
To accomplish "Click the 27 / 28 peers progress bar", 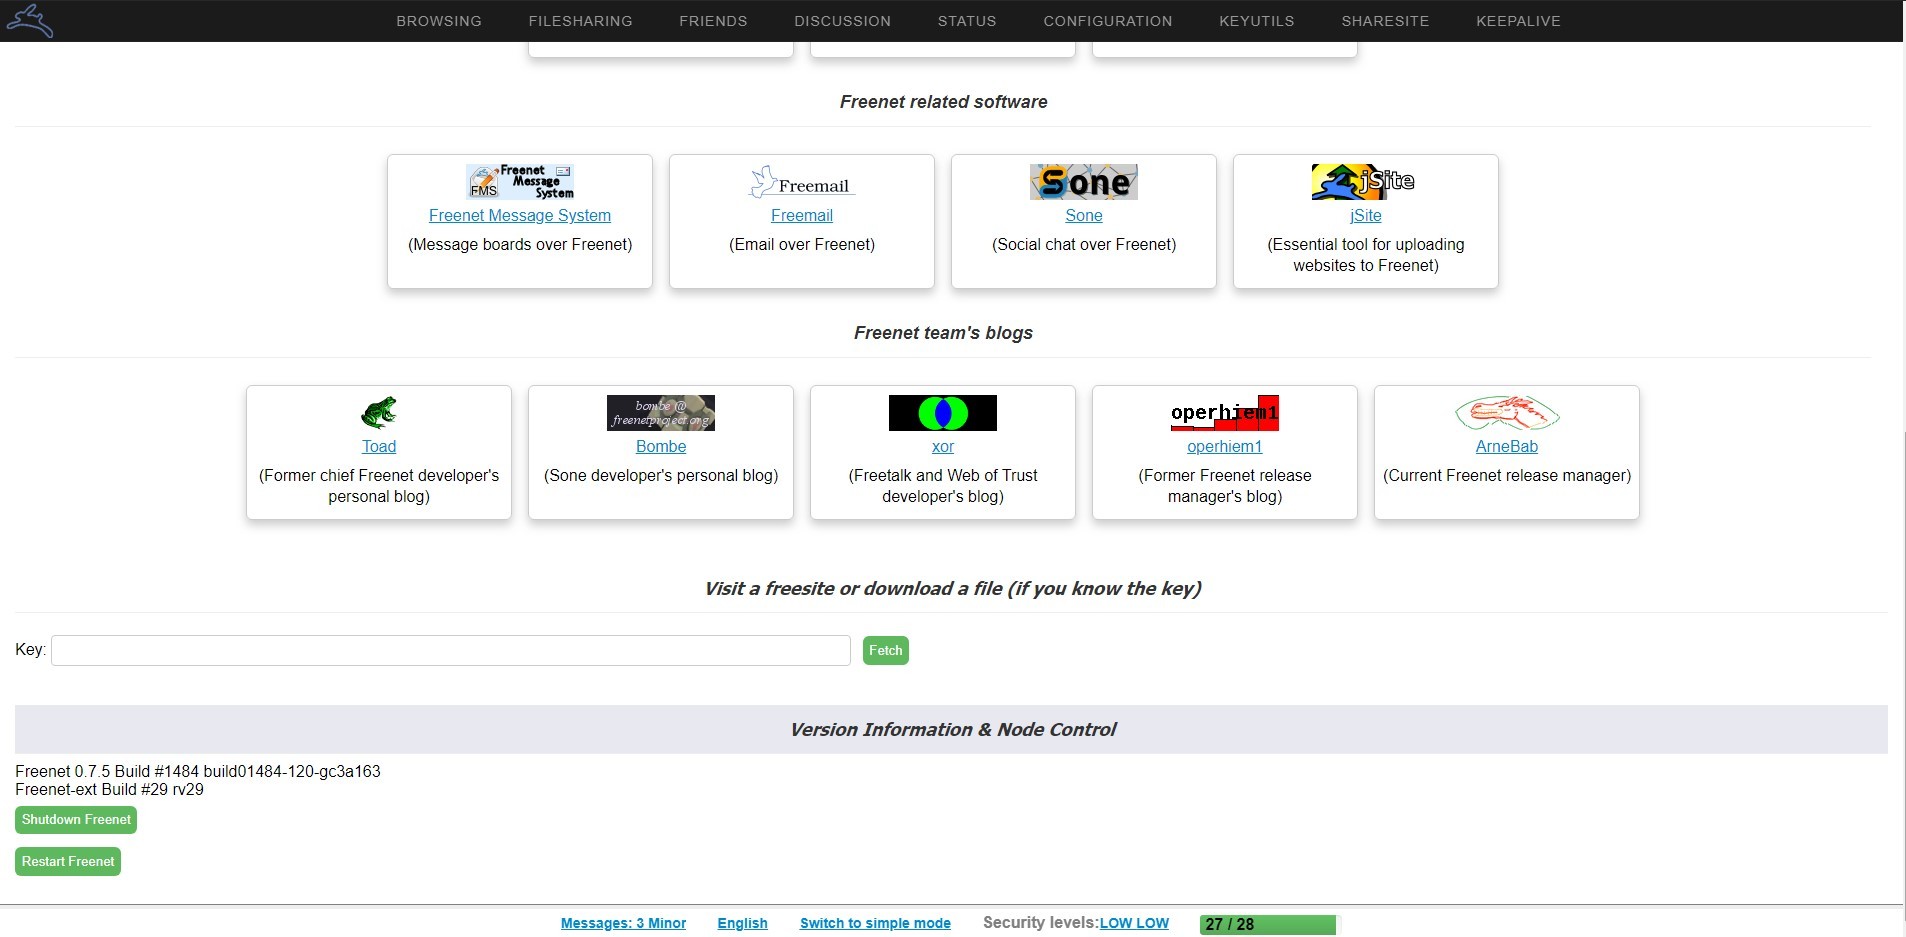I will point(1268,924).
